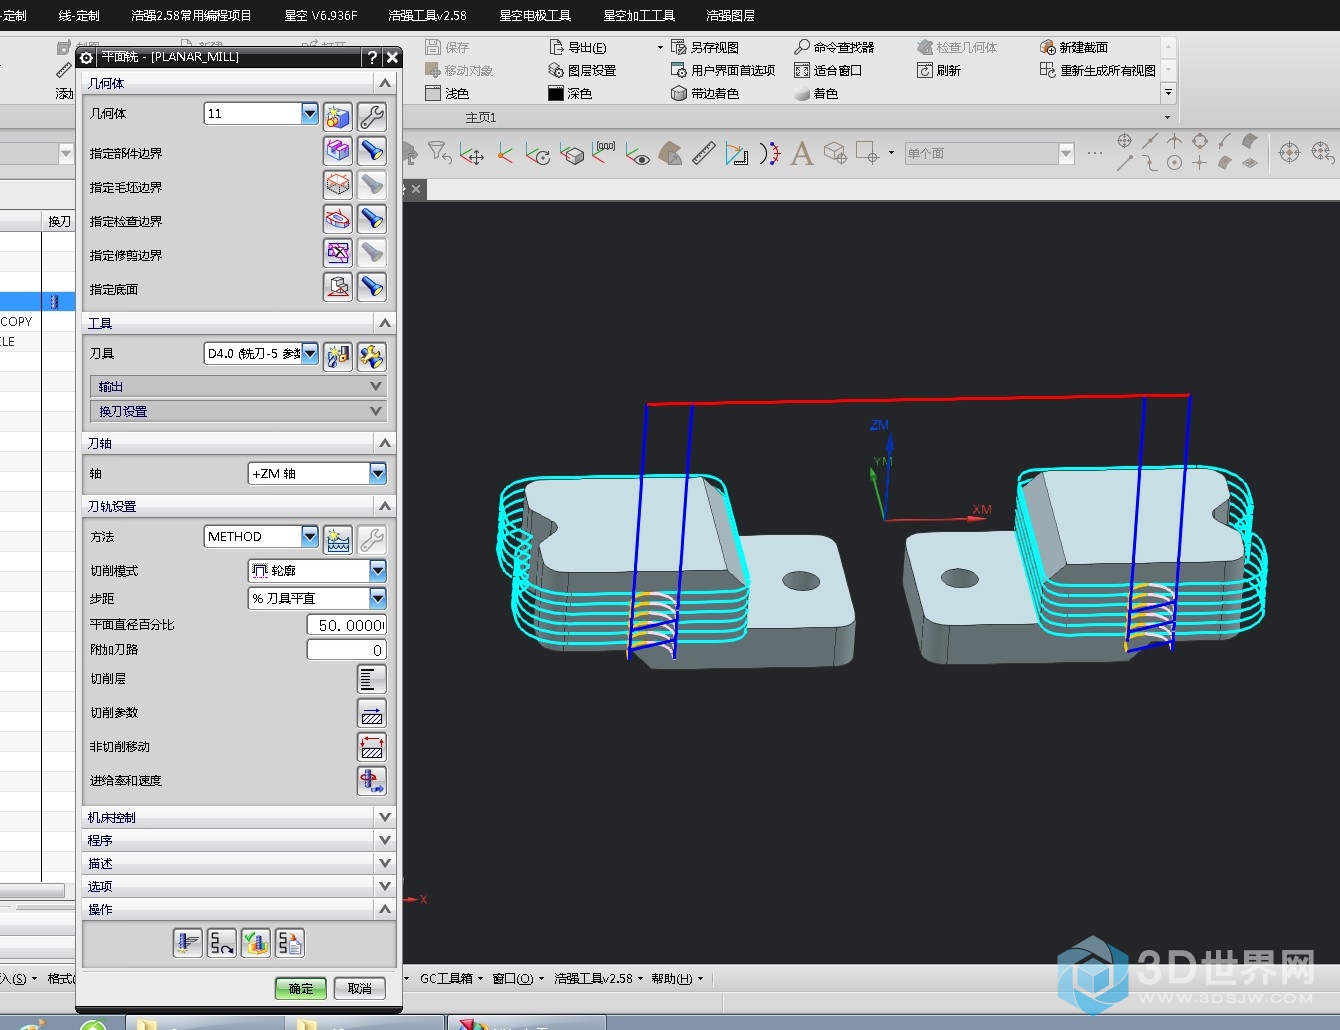Show 指定底面 with the flashlight icon
Viewport: 1340px width, 1030px height.
tap(371, 287)
